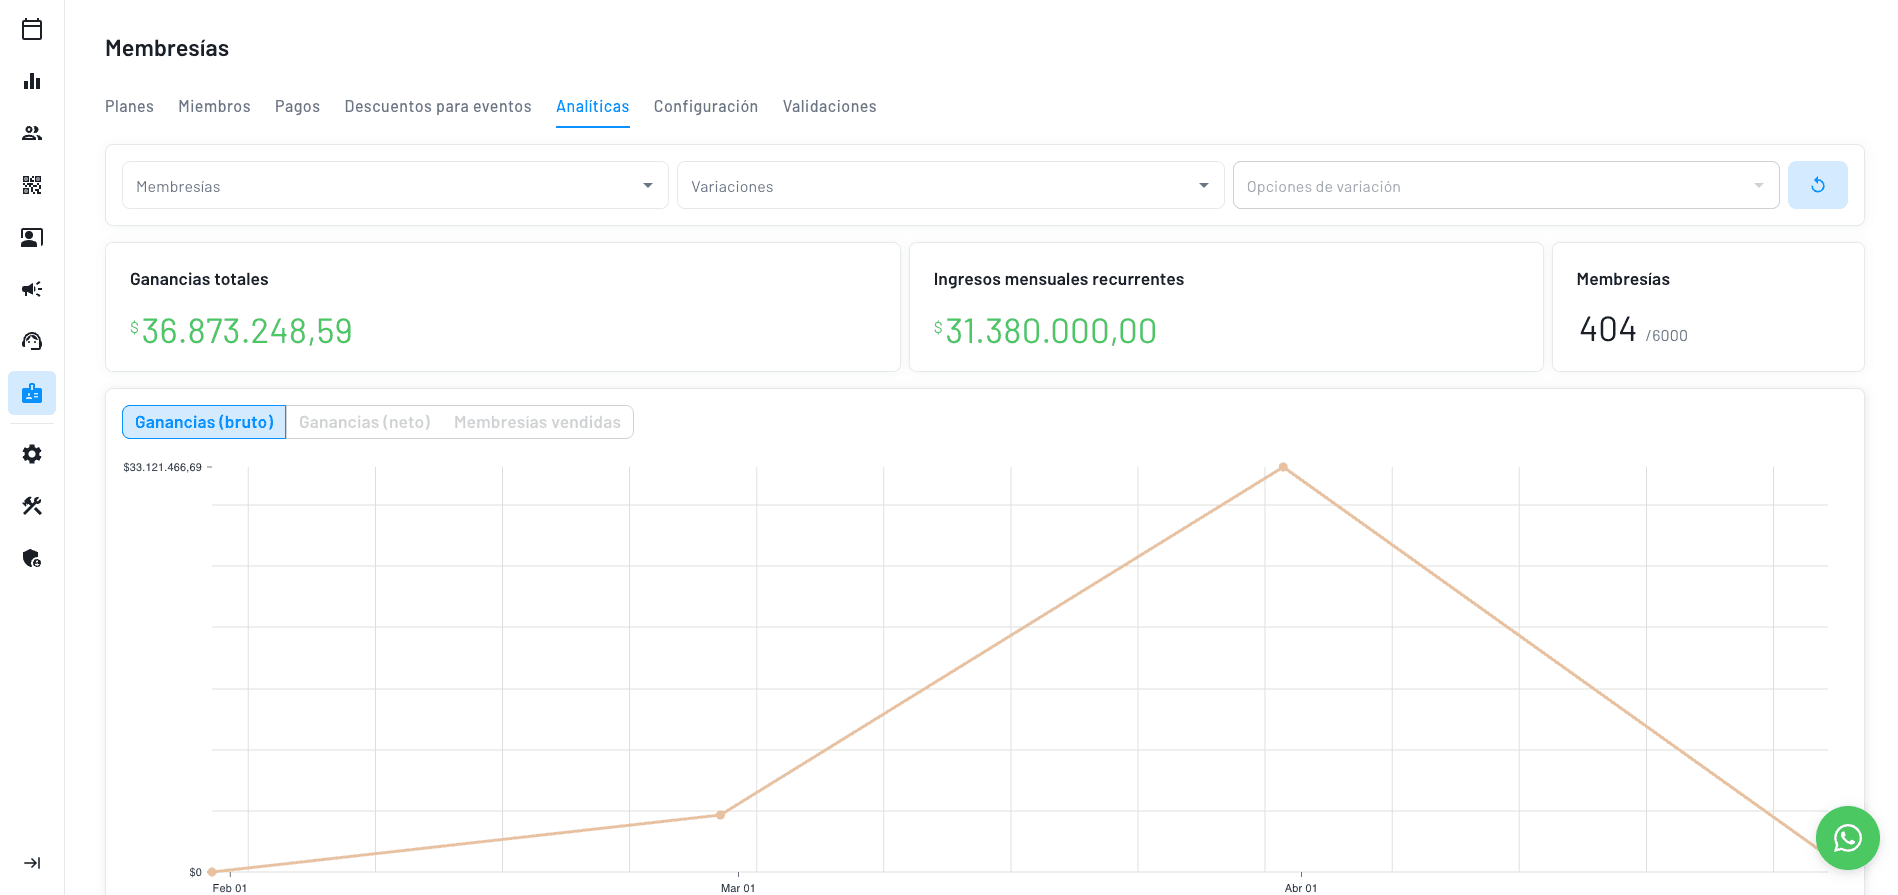Viewport: 1898px width, 895px height.
Task: Open the green WhatsApp chat bubble
Action: 1847,838
